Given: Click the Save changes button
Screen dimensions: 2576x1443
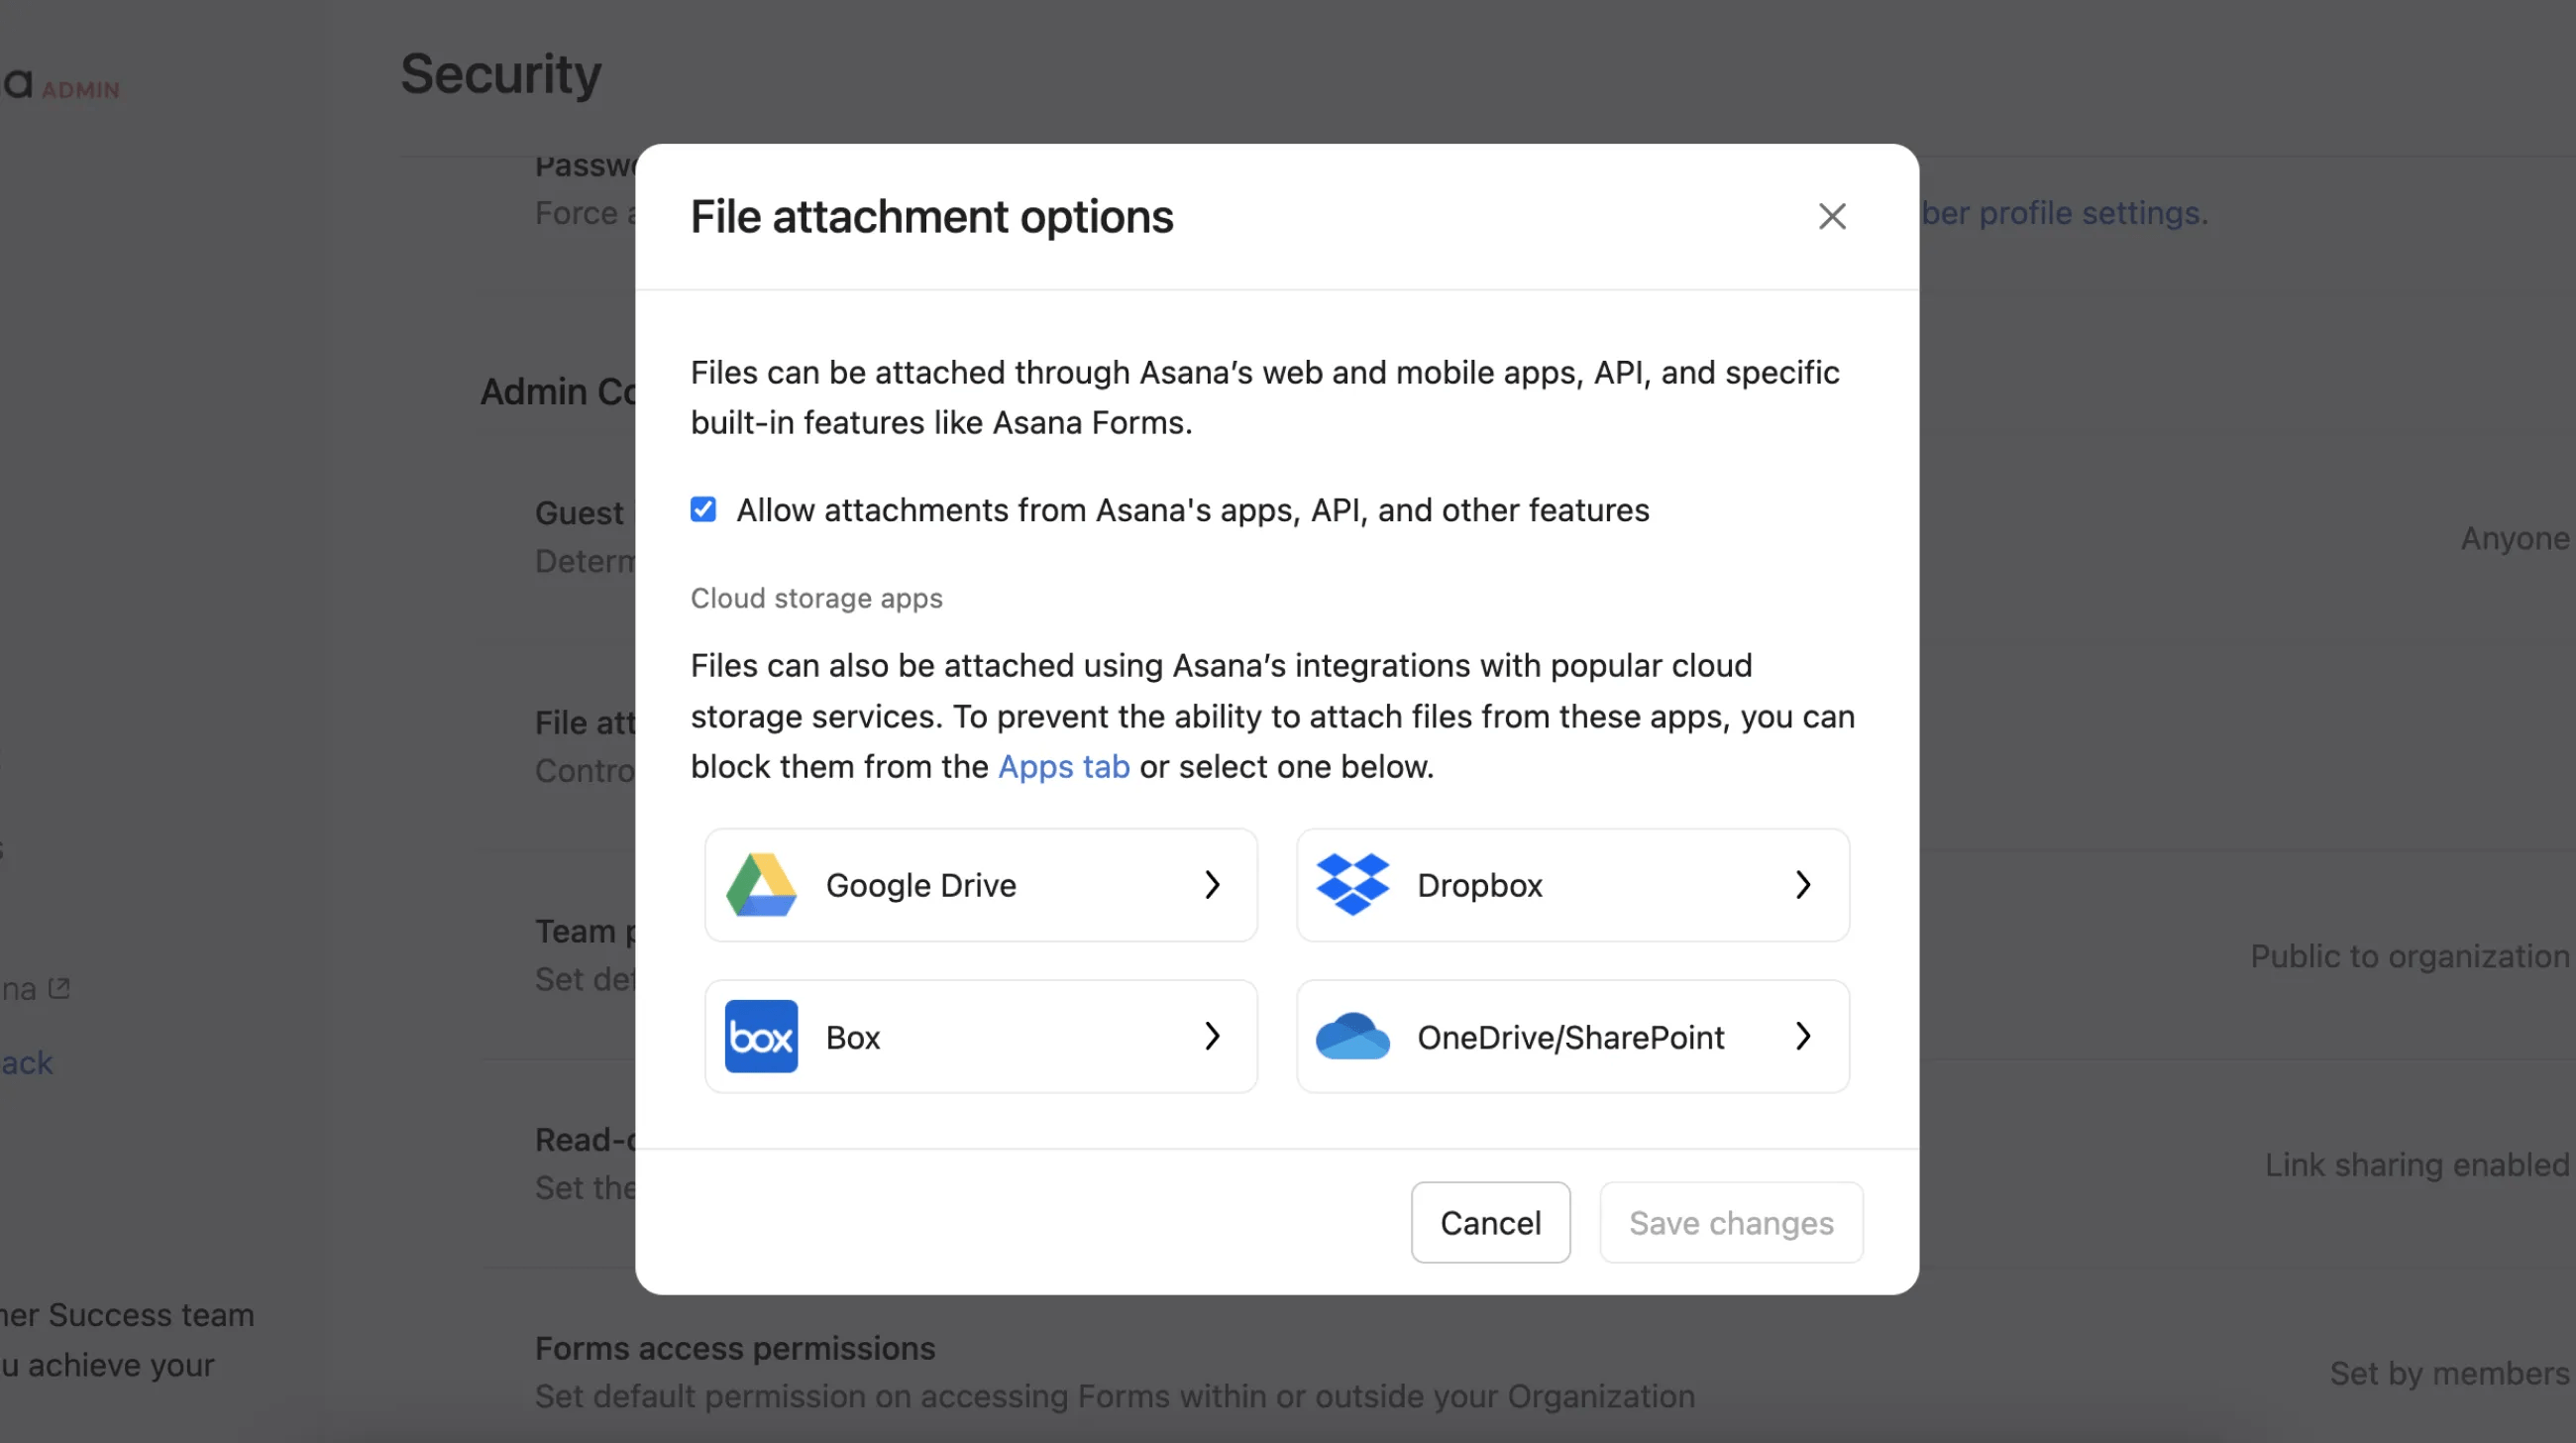Looking at the screenshot, I should 1730,1222.
